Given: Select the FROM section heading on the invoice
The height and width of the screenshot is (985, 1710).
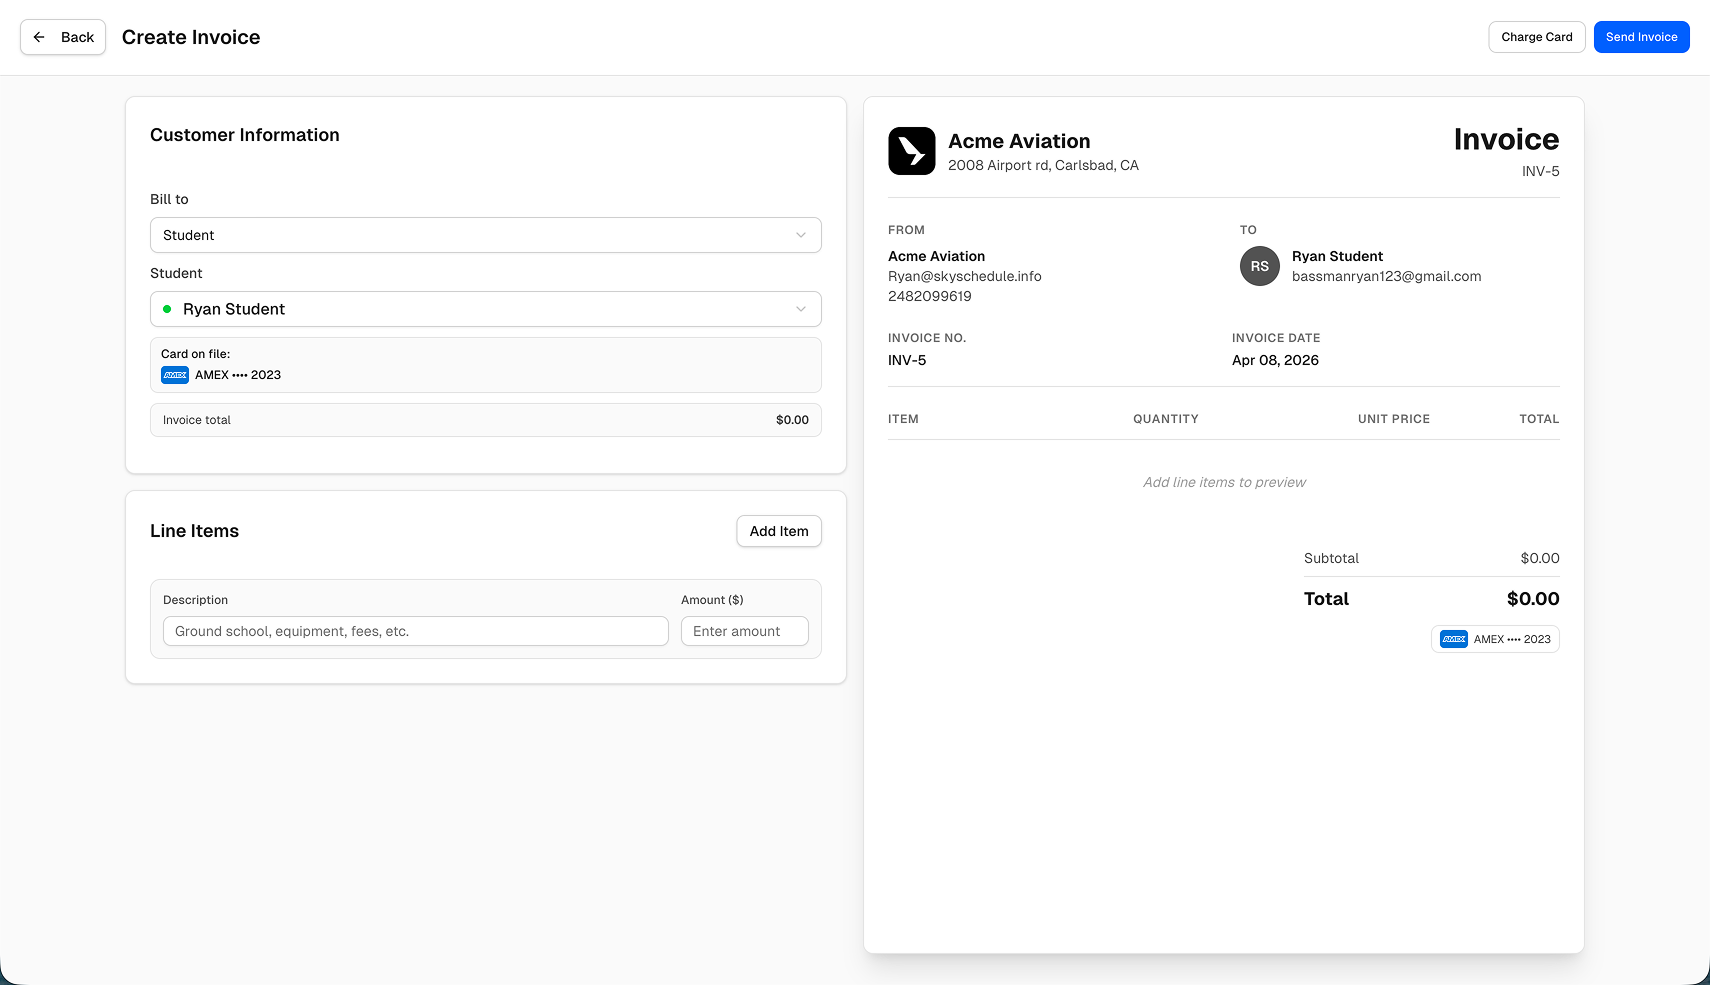Looking at the screenshot, I should point(906,229).
